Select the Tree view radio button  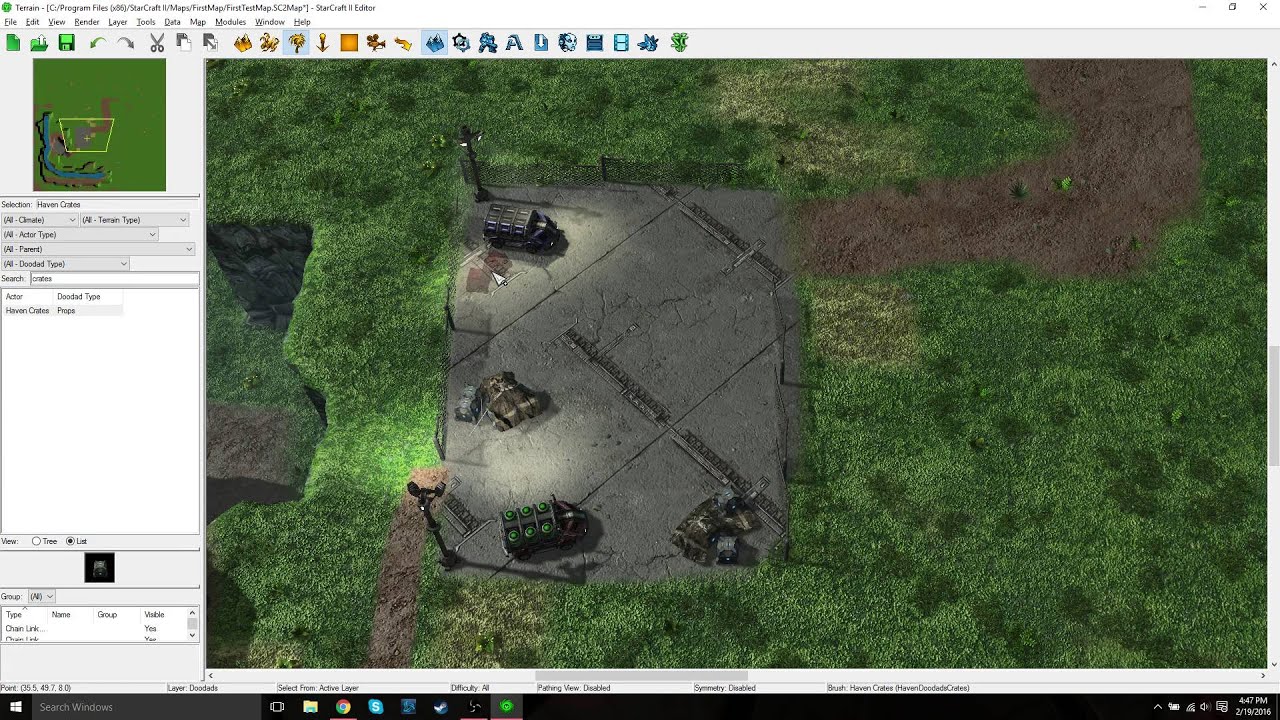[37, 541]
